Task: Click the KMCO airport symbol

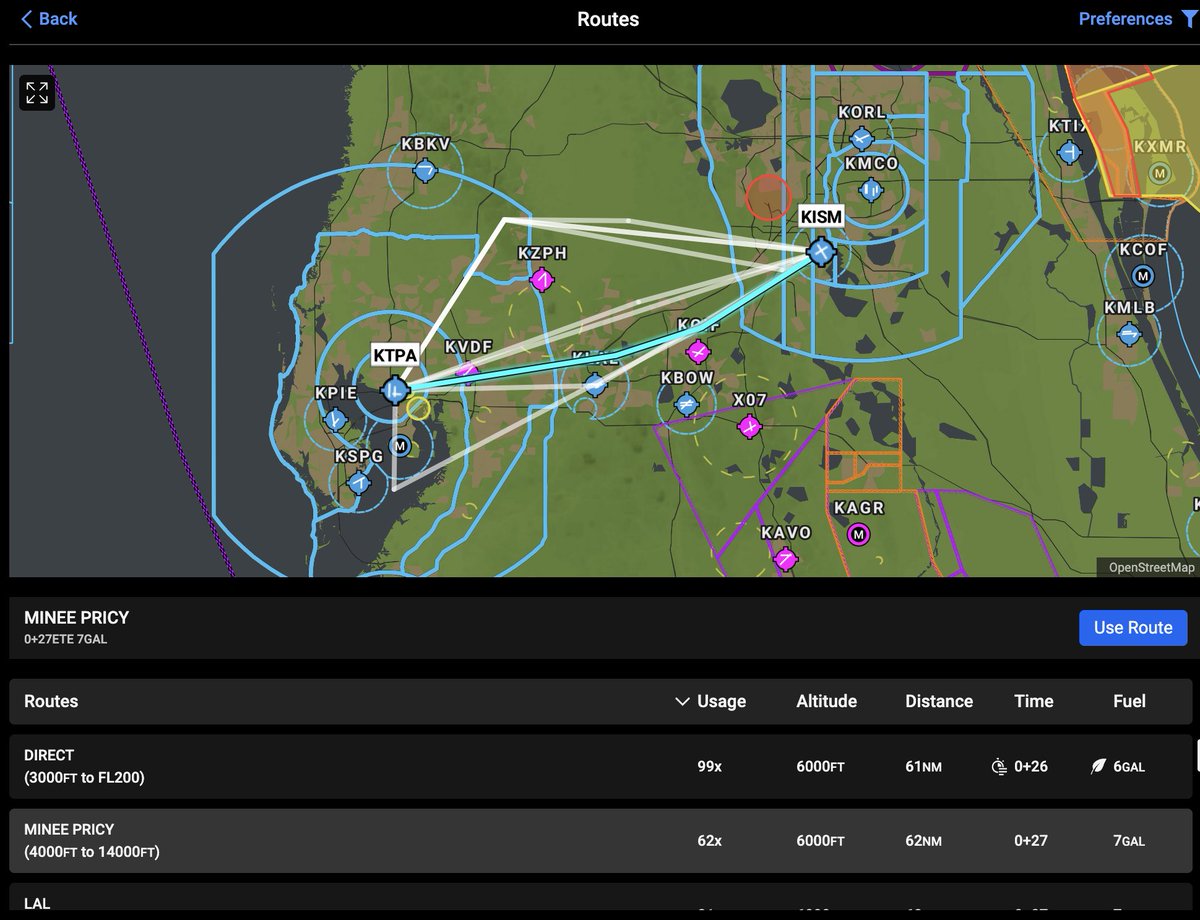Action: 870,190
